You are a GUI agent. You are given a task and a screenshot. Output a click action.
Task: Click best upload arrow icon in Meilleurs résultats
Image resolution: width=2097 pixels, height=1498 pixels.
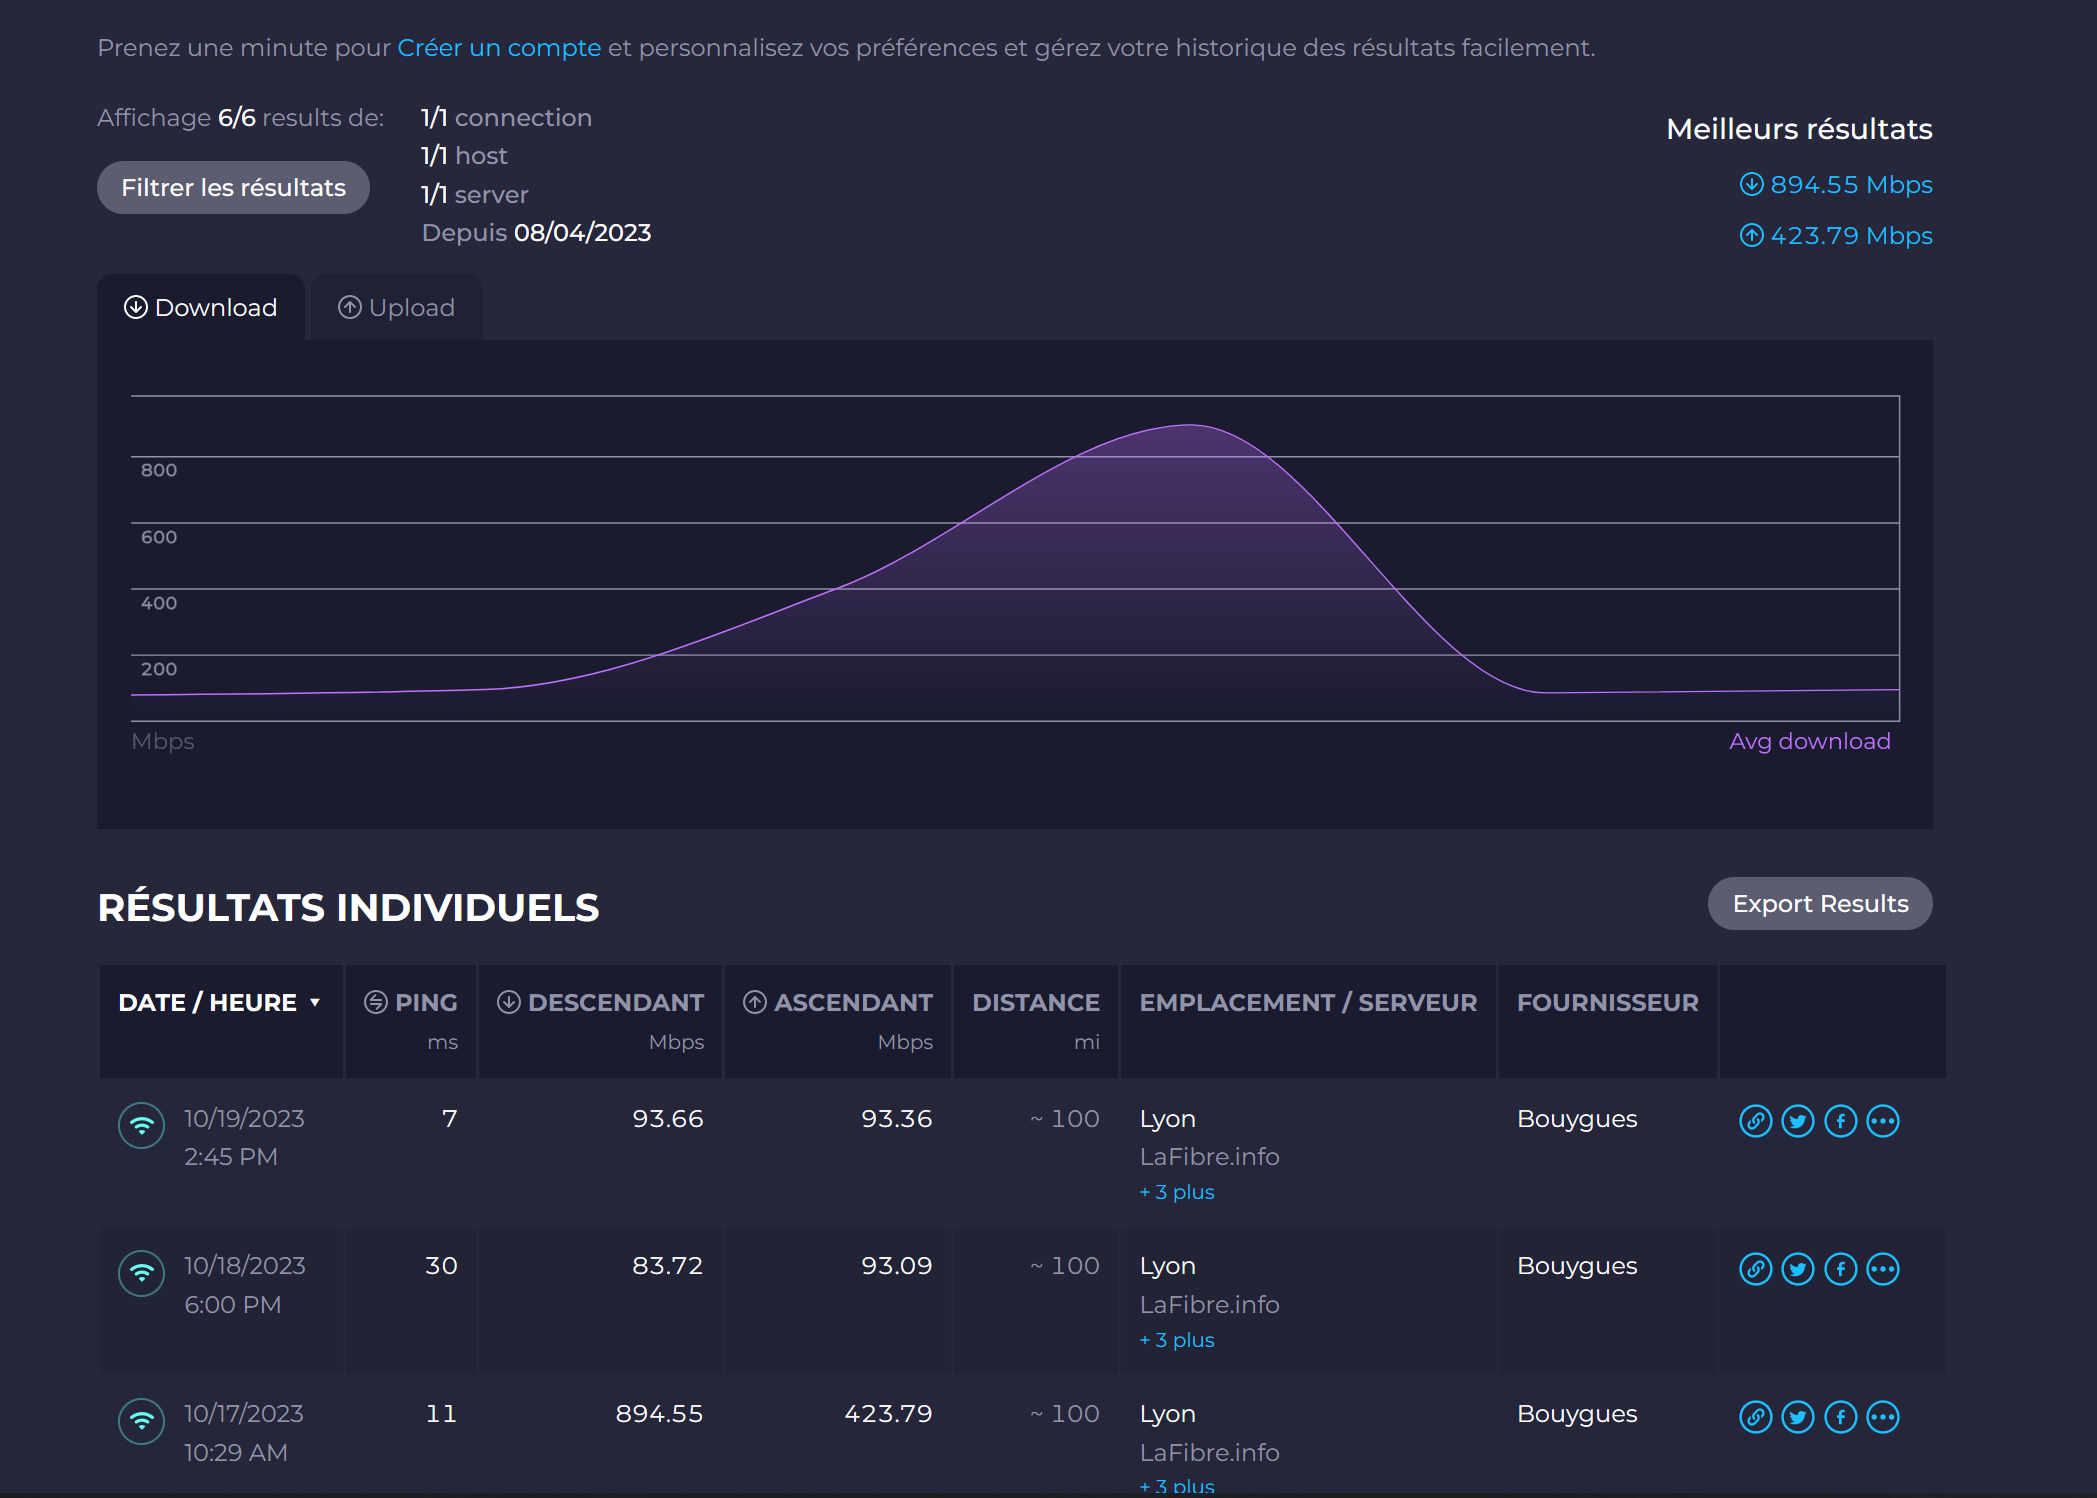pyautogui.click(x=1751, y=235)
